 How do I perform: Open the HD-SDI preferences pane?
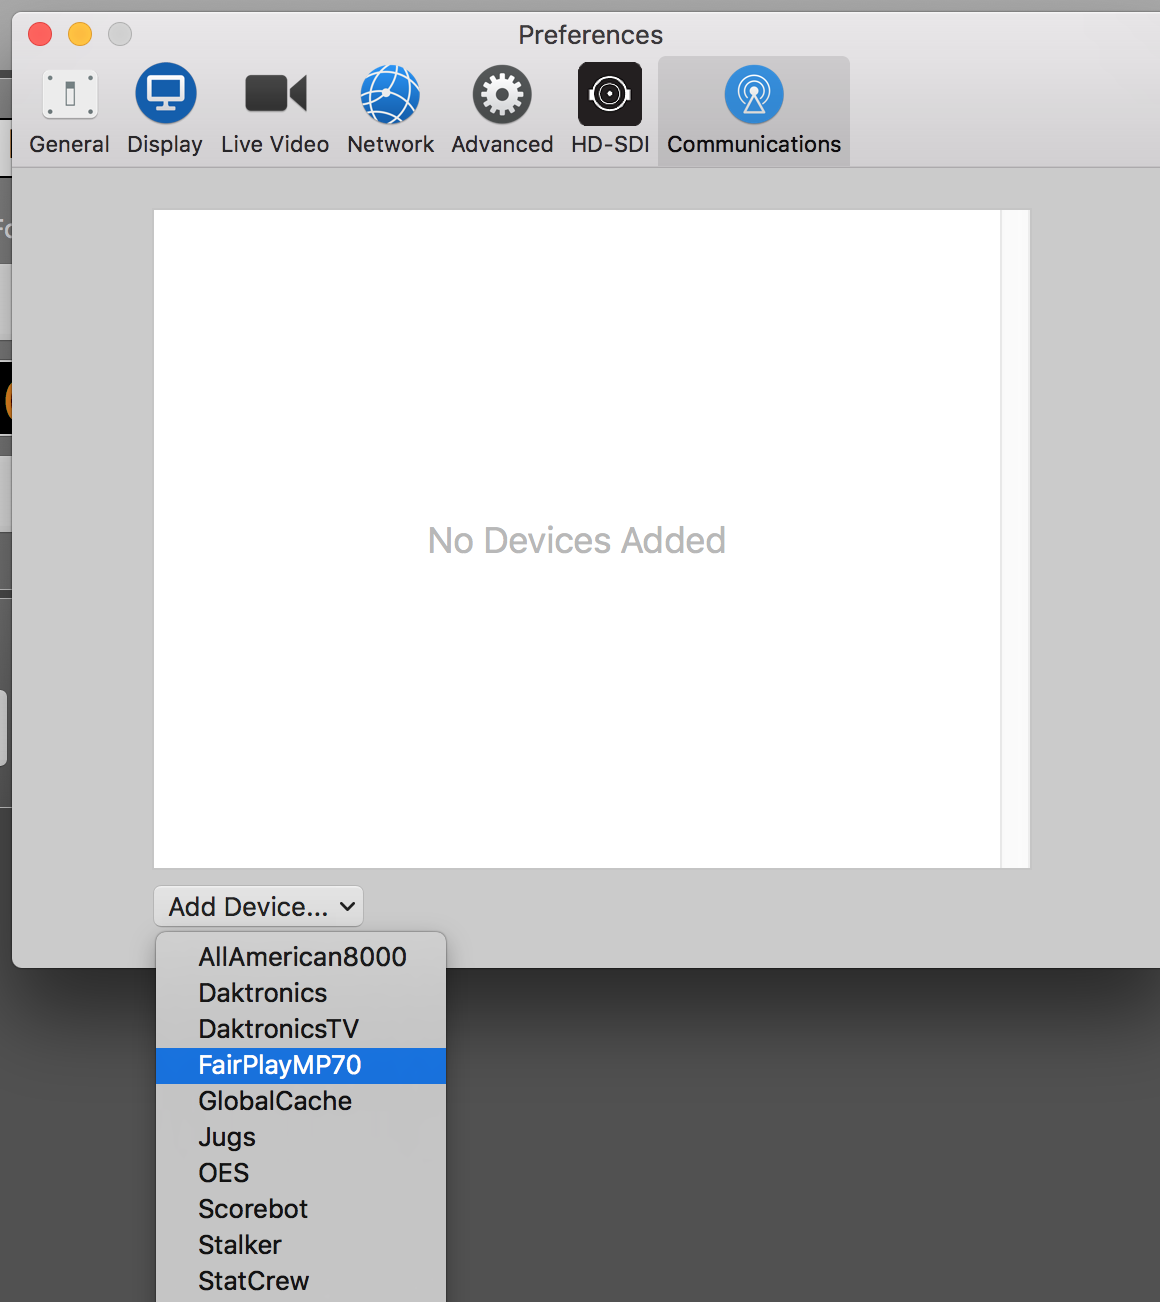click(610, 111)
